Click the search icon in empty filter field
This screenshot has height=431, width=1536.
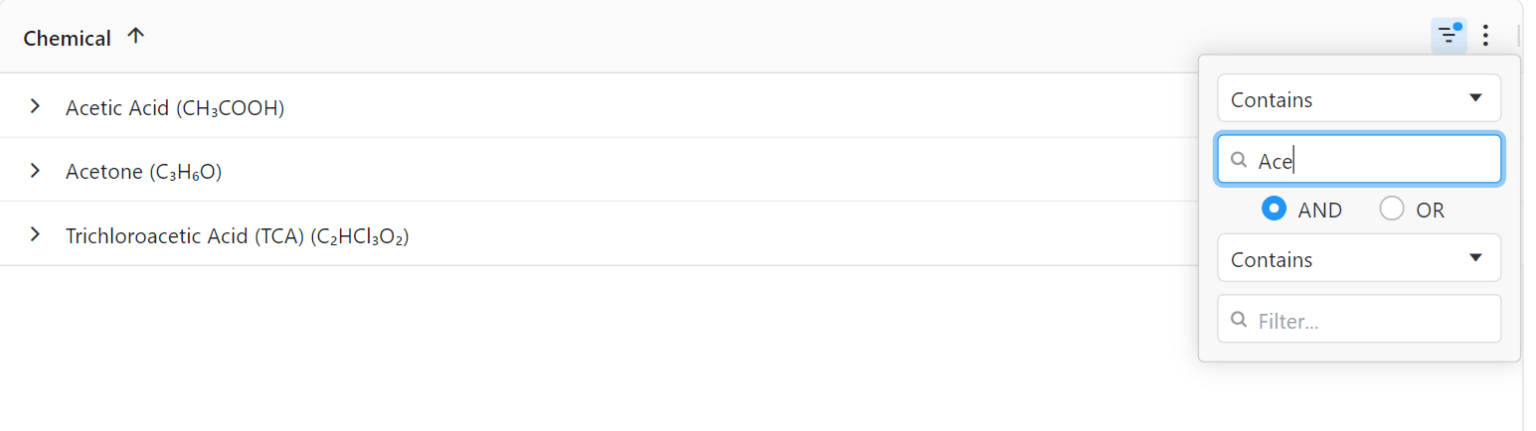click(x=1239, y=320)
